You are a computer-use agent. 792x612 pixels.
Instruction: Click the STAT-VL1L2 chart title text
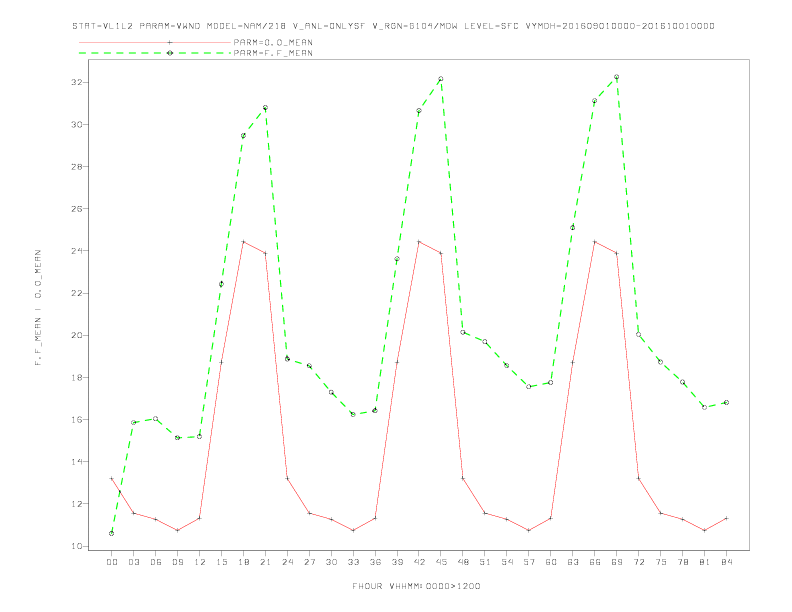click(393, 26)
